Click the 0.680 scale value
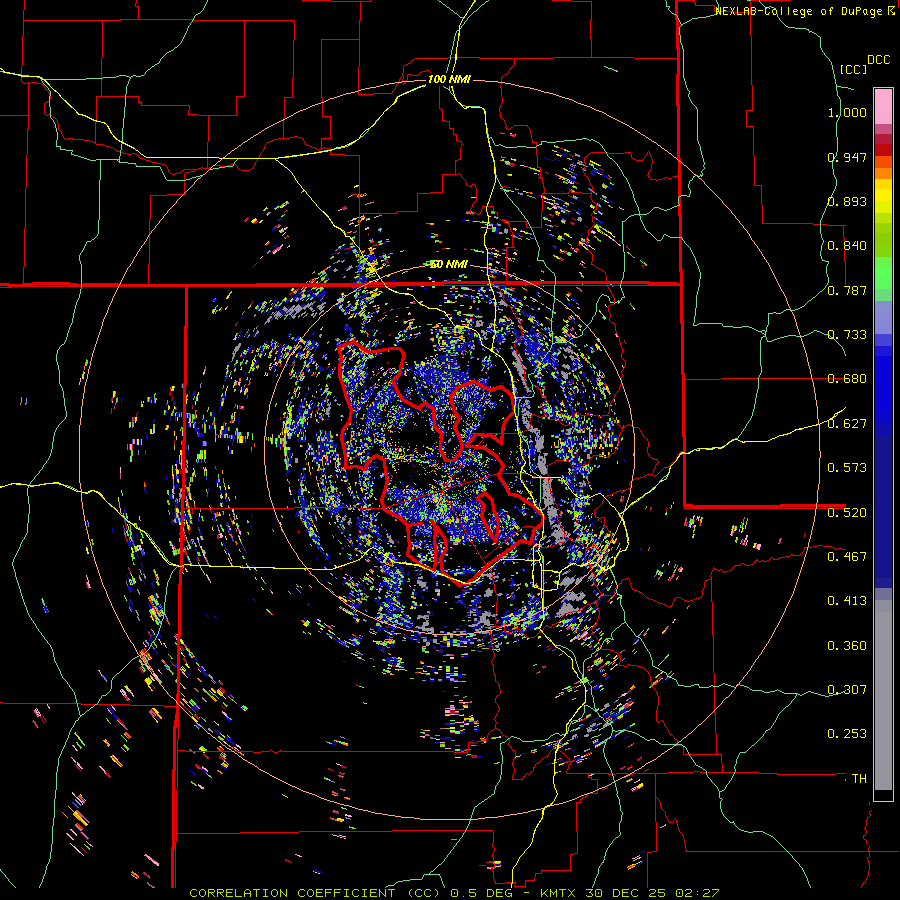The image size is (900, 900). pos(847,379)
